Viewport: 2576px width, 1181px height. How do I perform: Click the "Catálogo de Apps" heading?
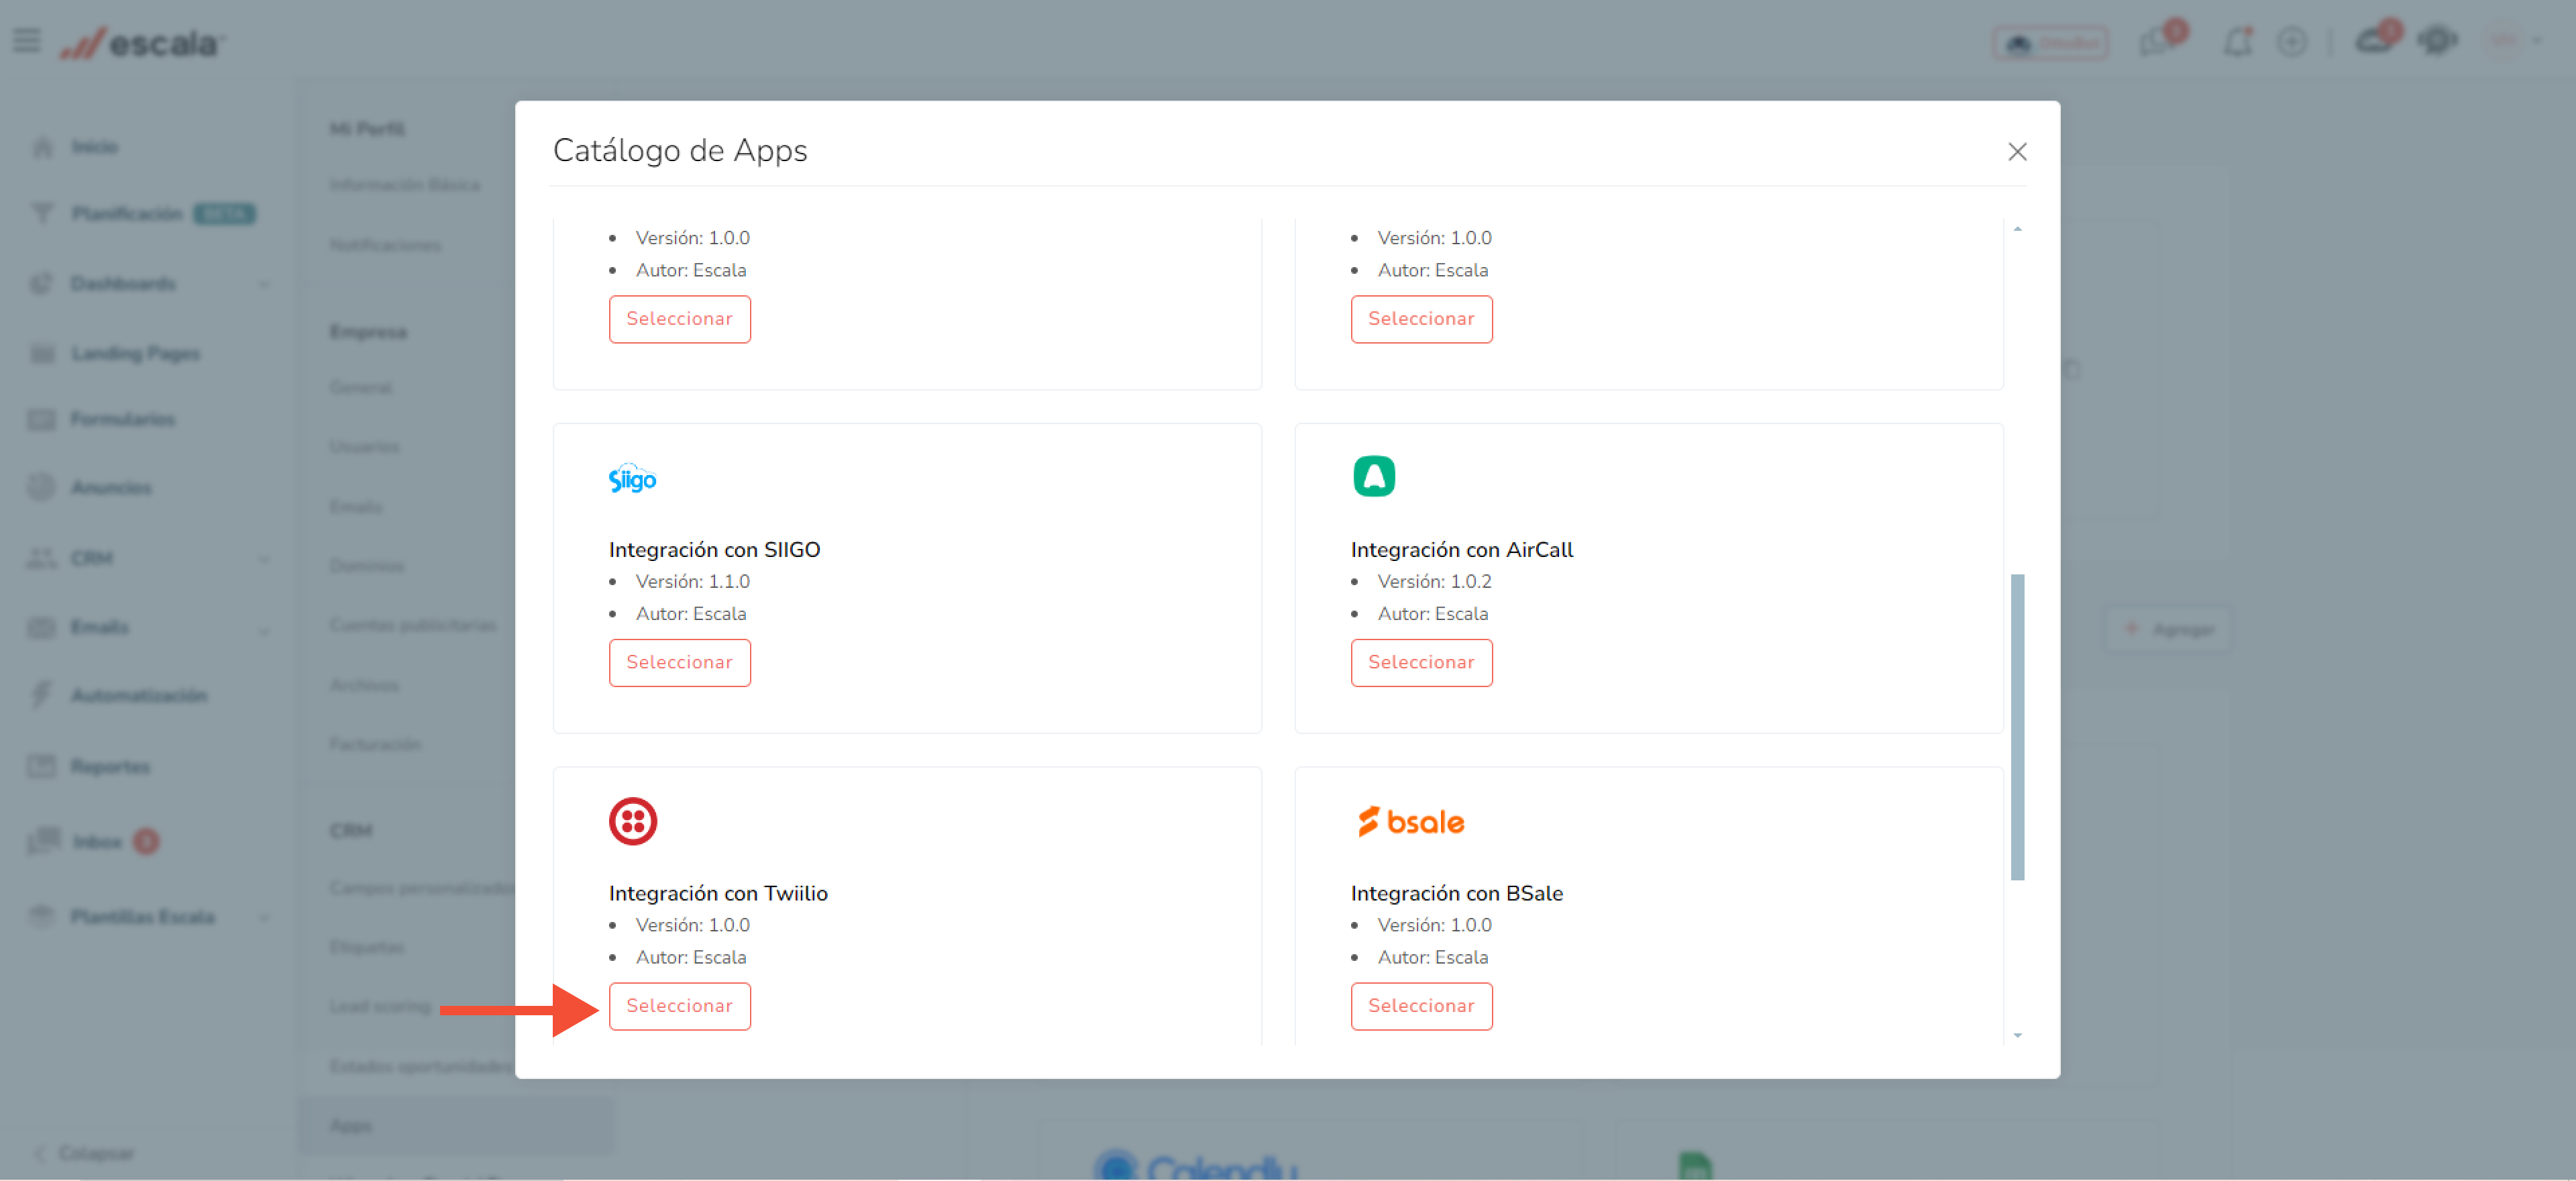(680, 150)
